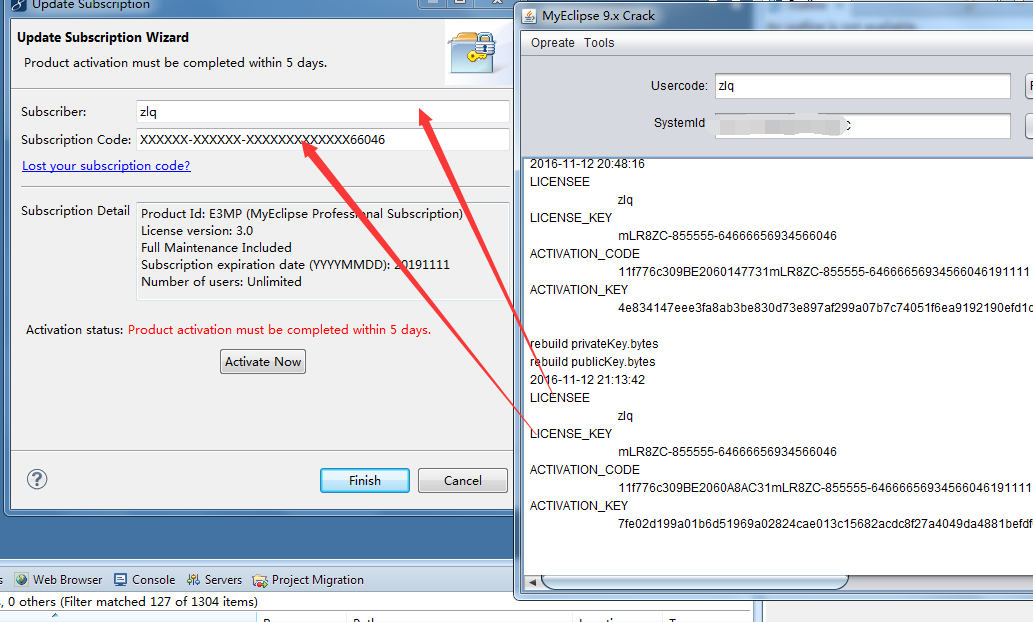
Task: Click the Project Migration icon
Action: tap(260, 580)
